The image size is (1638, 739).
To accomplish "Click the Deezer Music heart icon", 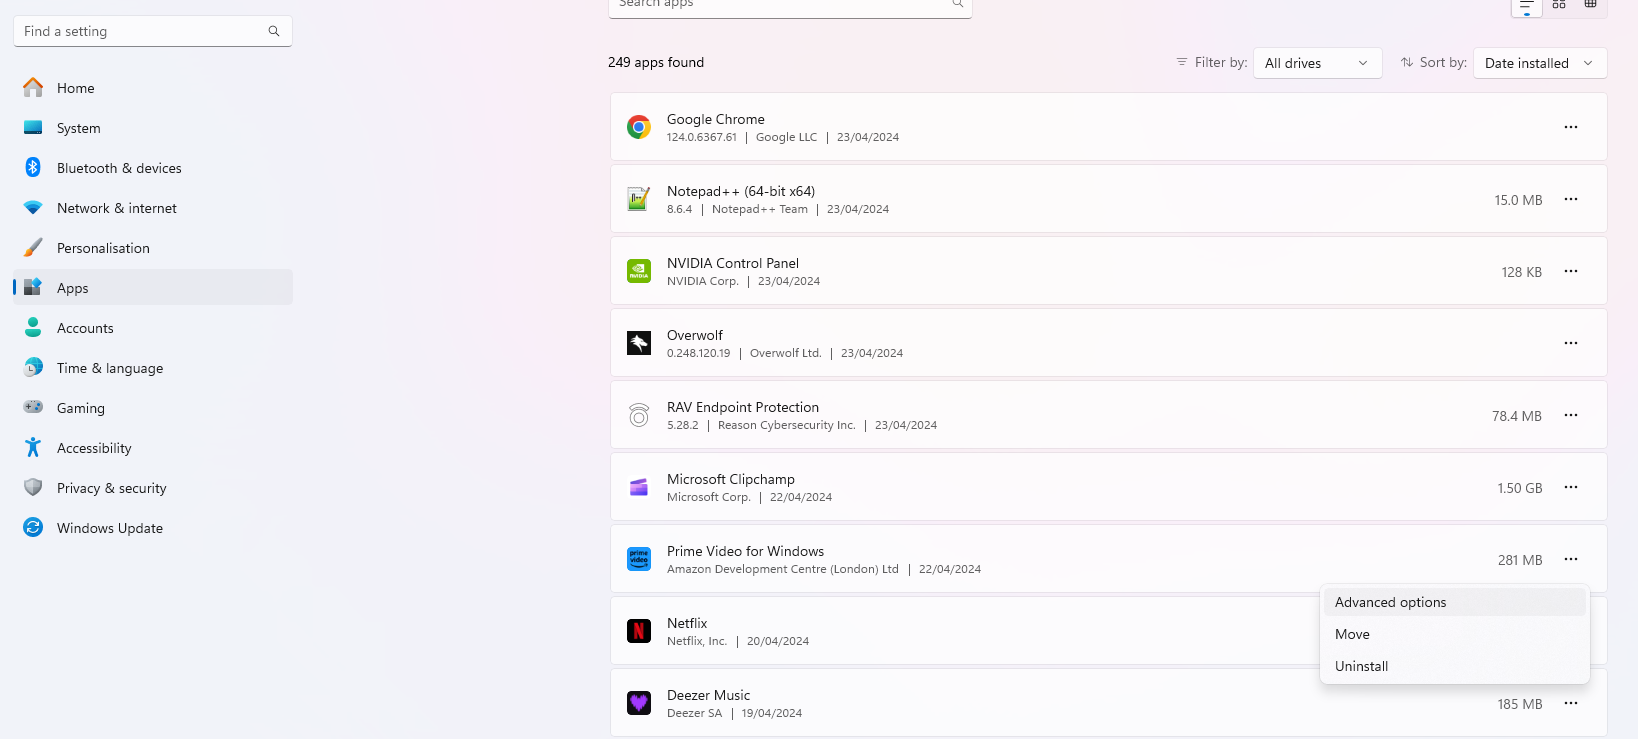I will (639, 703).
